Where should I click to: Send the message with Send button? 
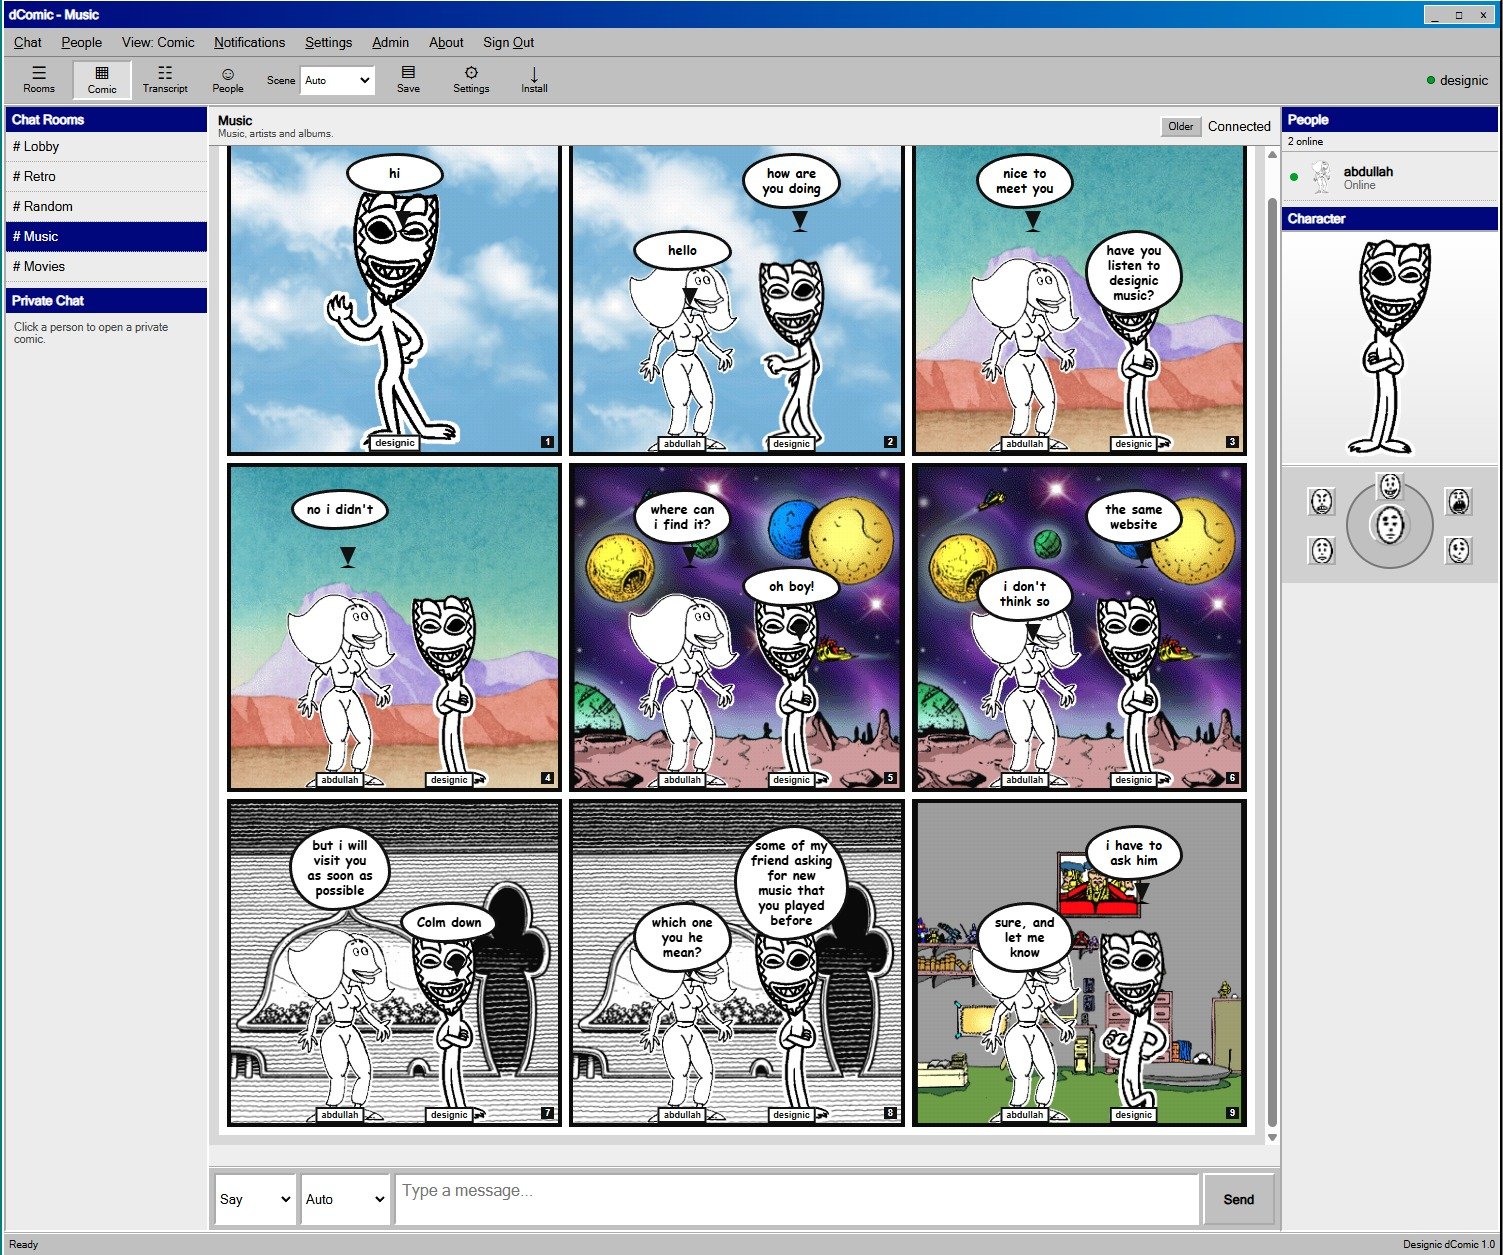(1238, 1199)
